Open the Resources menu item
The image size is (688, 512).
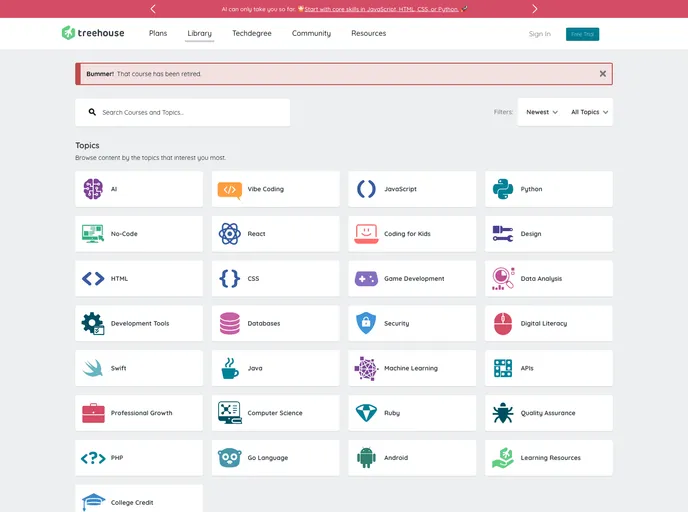pos(369,33)
